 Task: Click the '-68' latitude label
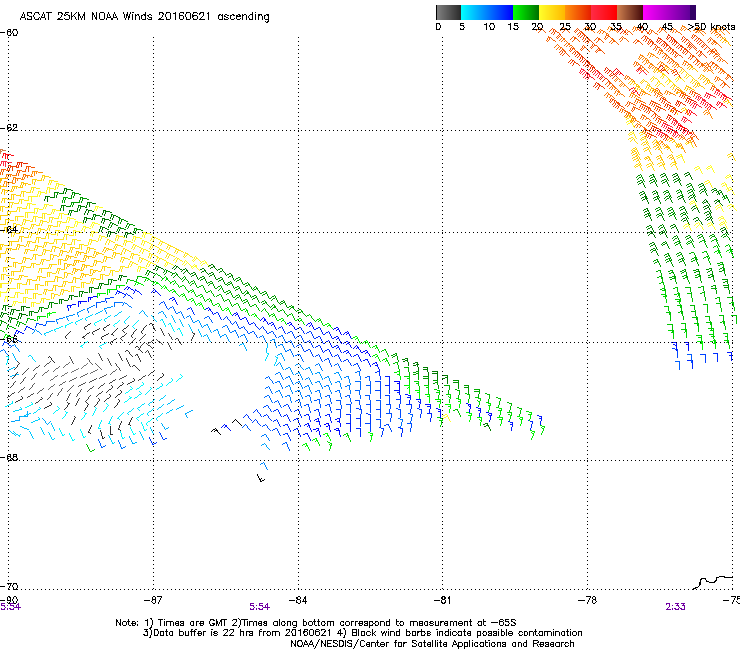point(9,458)
